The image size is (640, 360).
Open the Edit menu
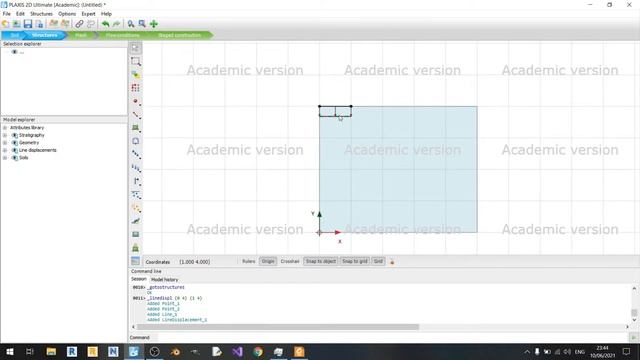(x=20, y=14)
